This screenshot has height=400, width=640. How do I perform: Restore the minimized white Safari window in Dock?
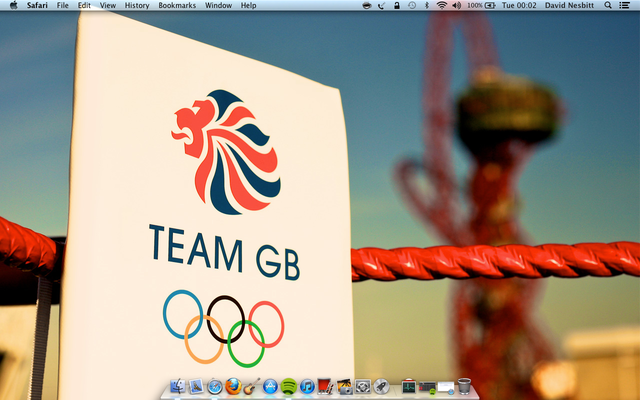446,387
